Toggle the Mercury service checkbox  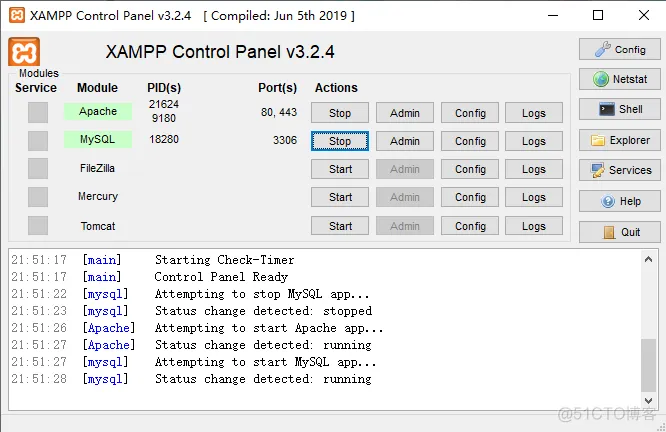click(38, 197)
